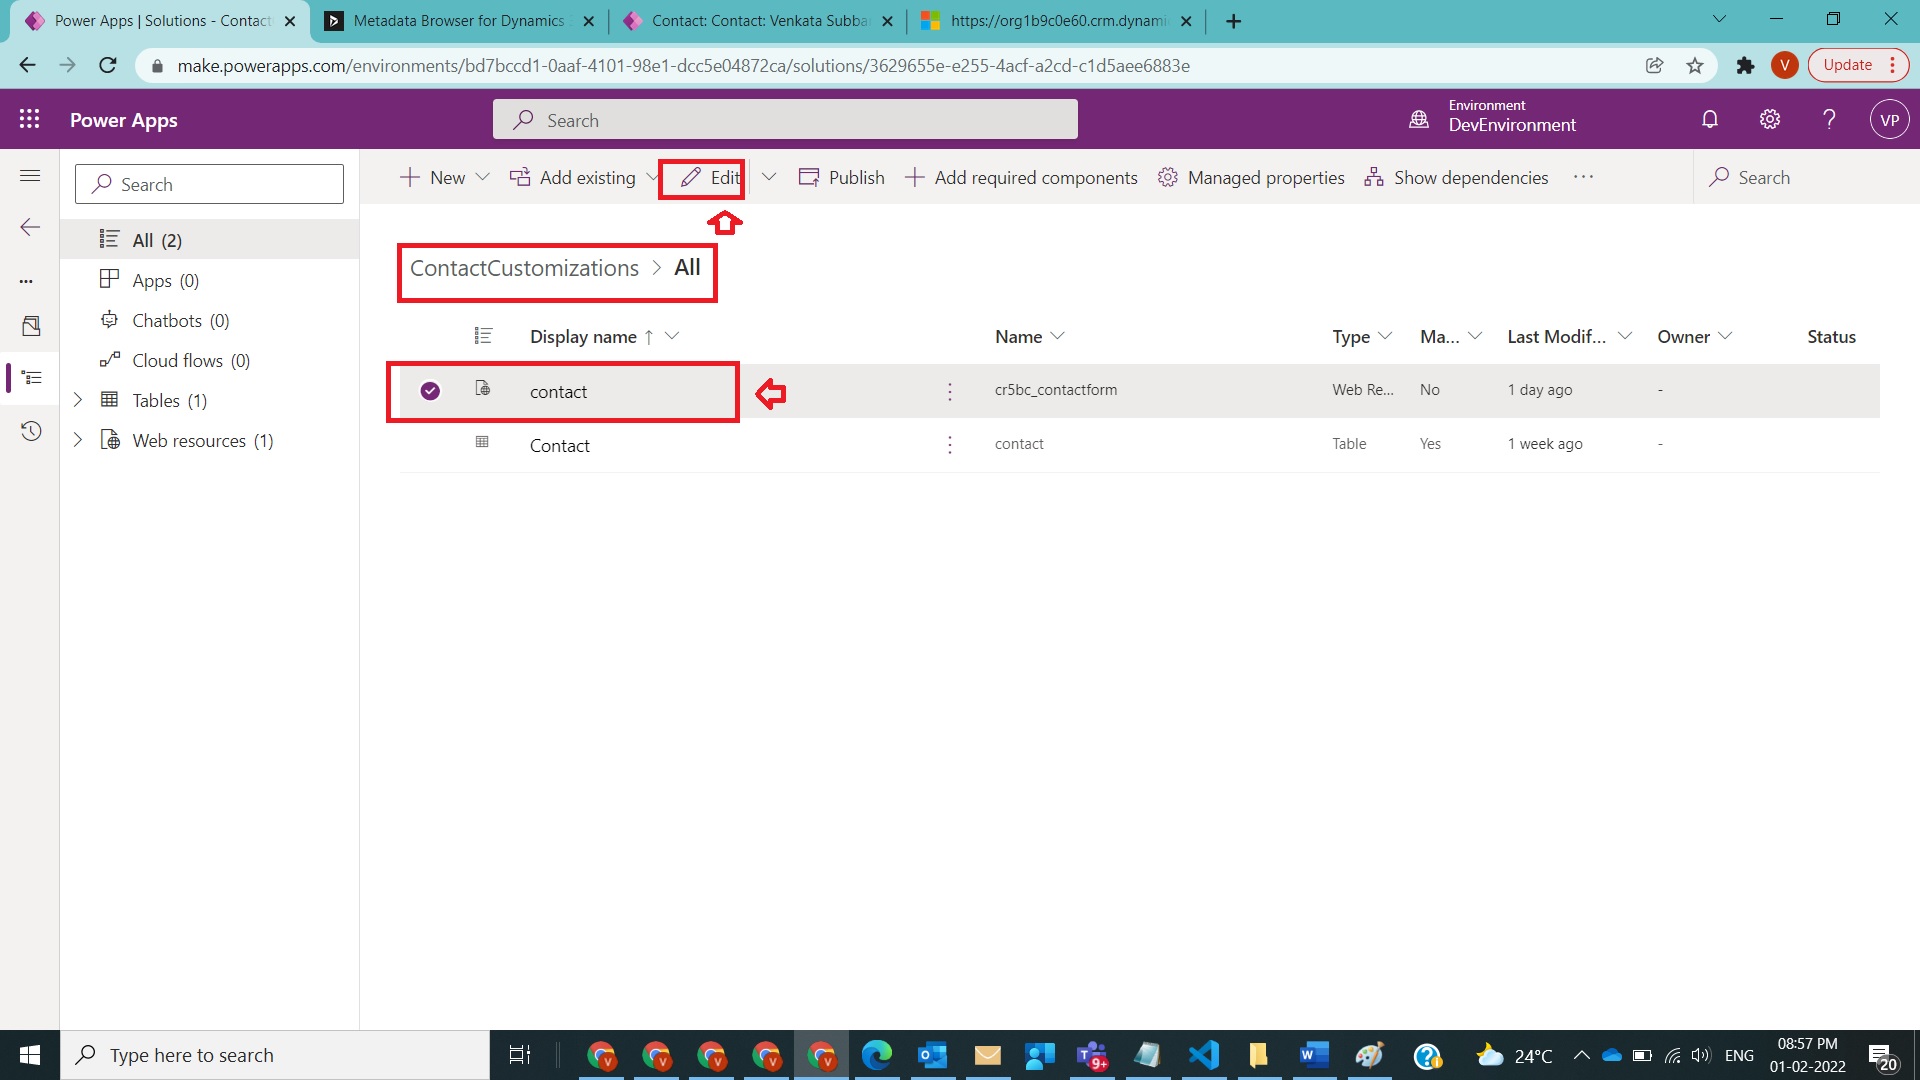The image size is (1920, 1080).
Task: Open the ContactCustomizations breadcrumb link
Action: (x=524, y=268)
